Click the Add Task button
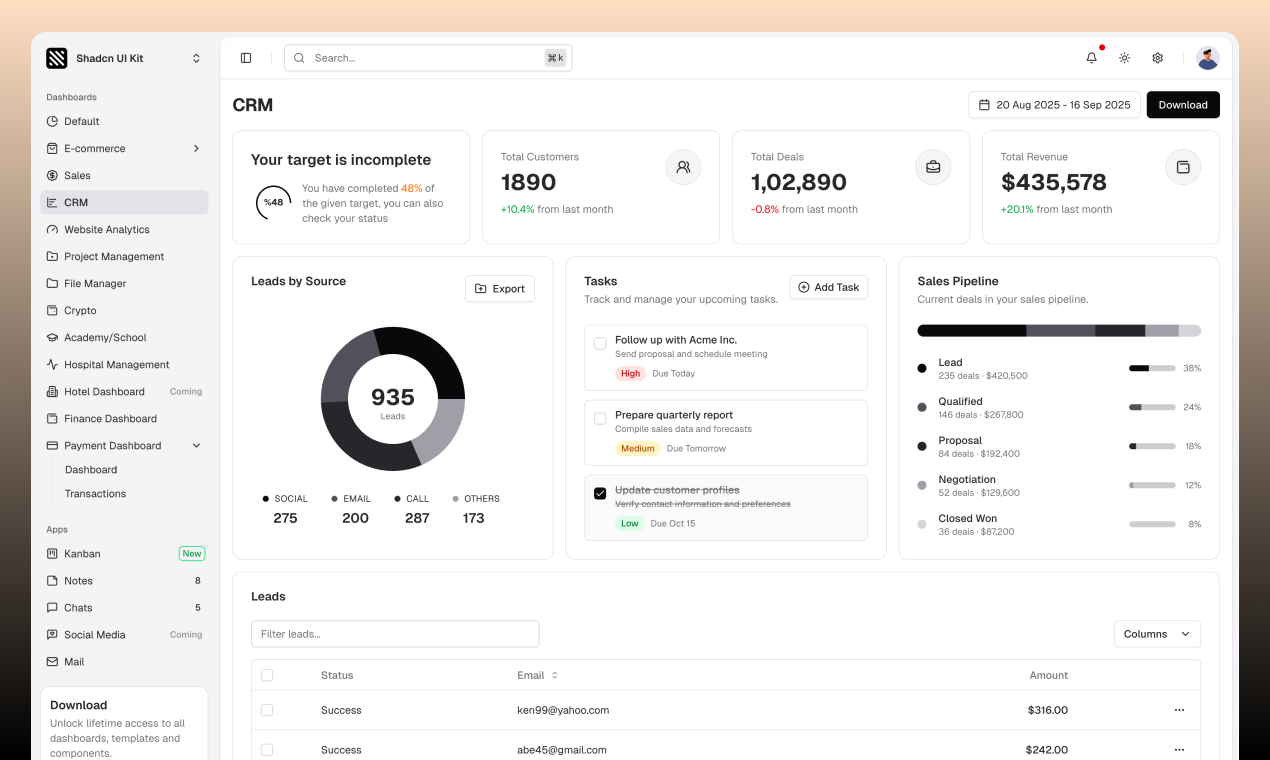 click(x=828, y=287)
